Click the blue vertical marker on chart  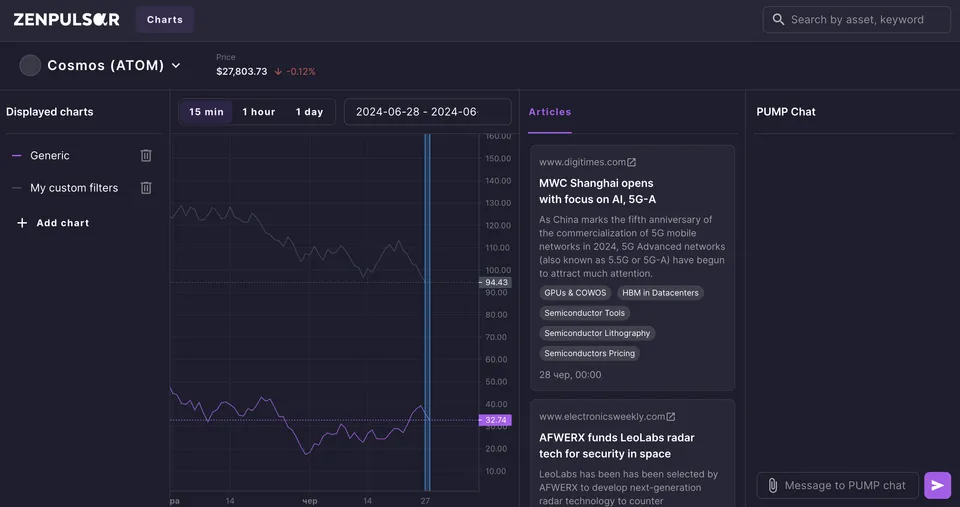point(427,312)
